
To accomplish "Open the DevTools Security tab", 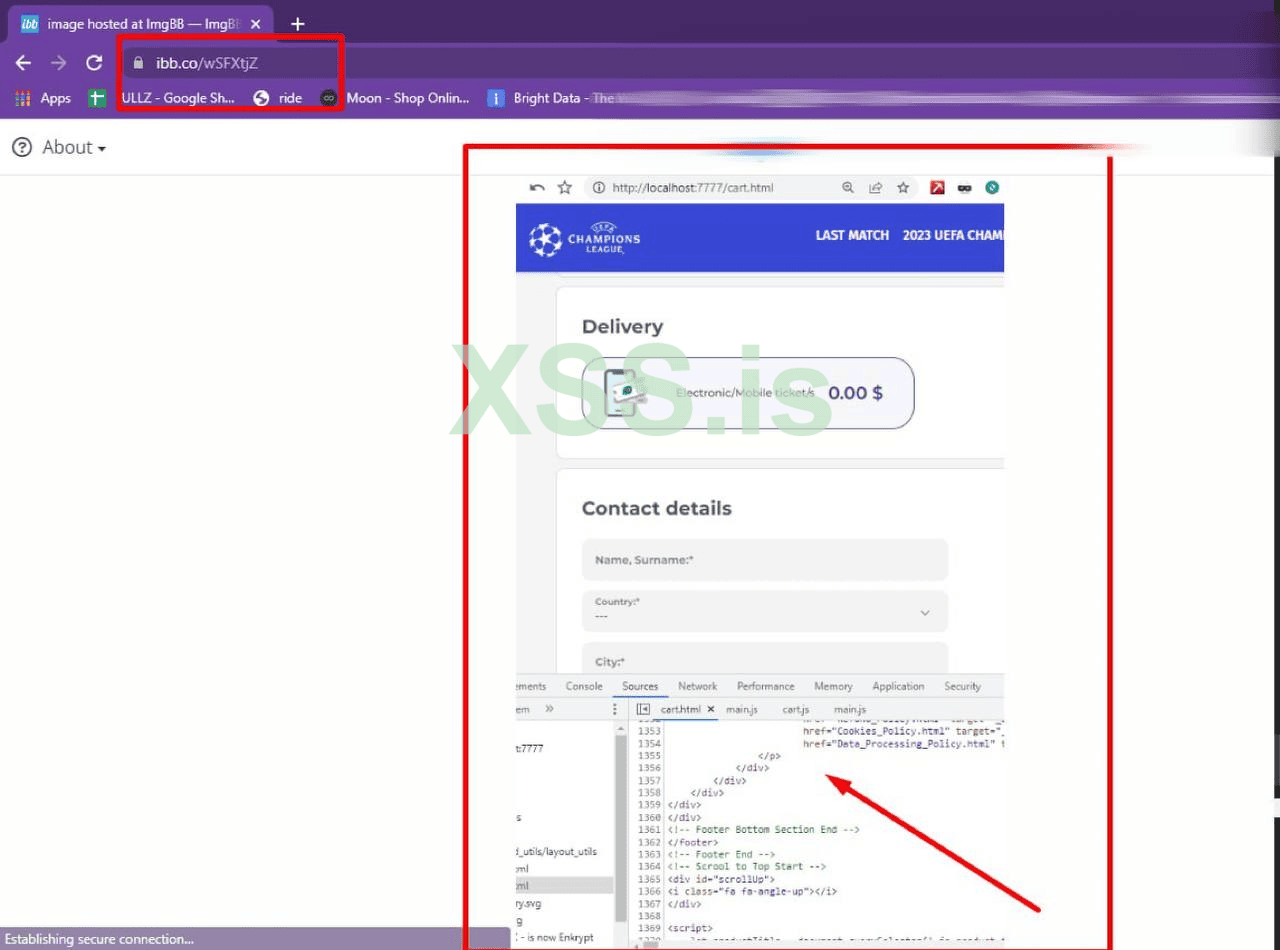I will (x=963, y=686).
